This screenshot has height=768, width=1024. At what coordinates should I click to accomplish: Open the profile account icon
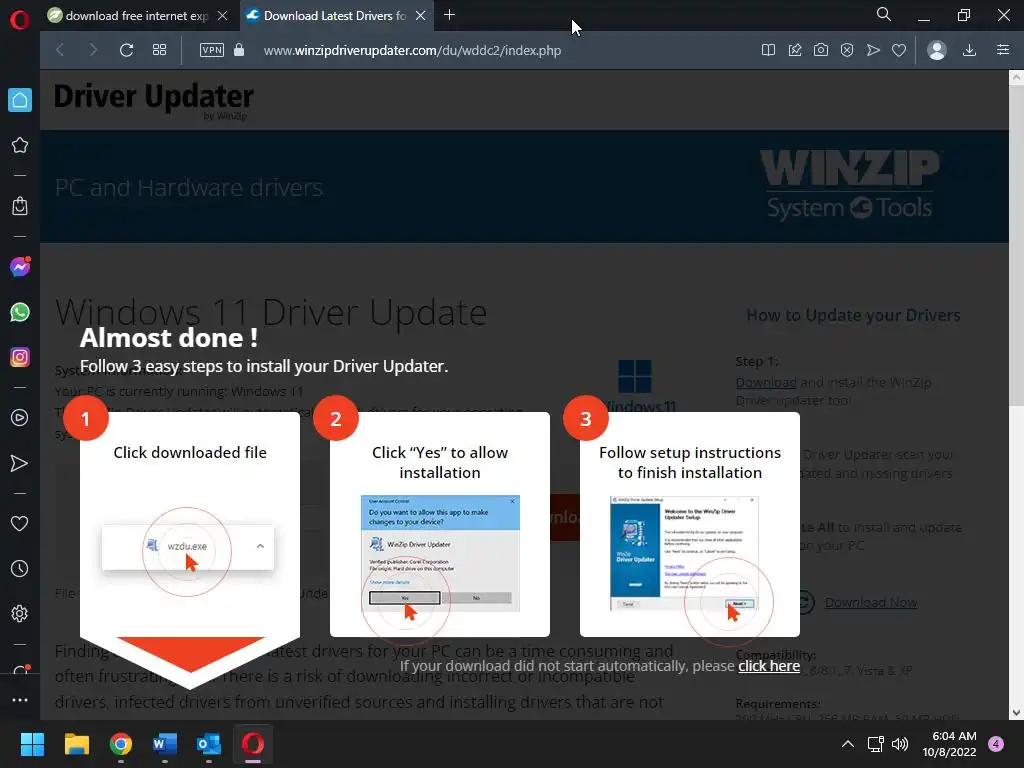tap(937, 50)
